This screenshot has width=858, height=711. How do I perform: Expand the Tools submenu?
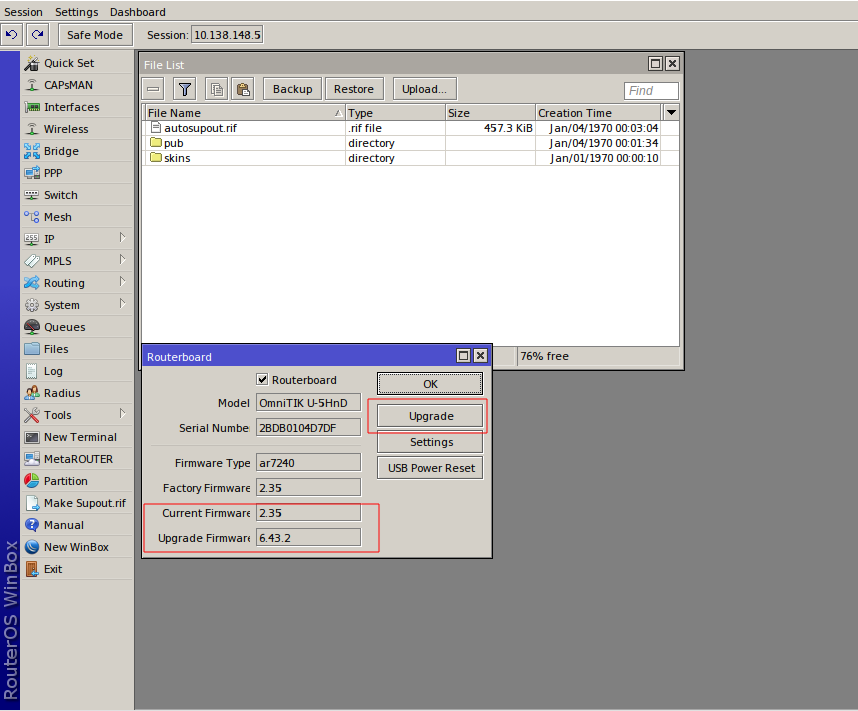click(77, 415)
